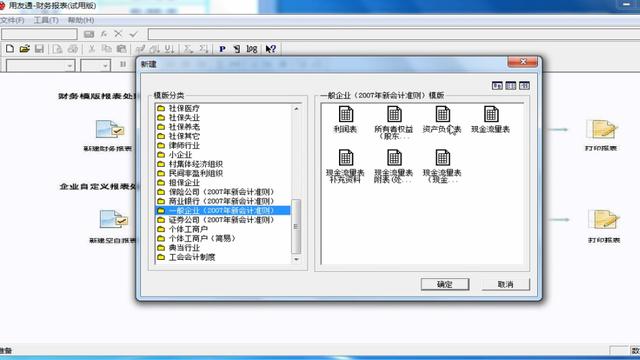Select the 现金流量表补充资料 template icon
640x360 pixels.
346,158
